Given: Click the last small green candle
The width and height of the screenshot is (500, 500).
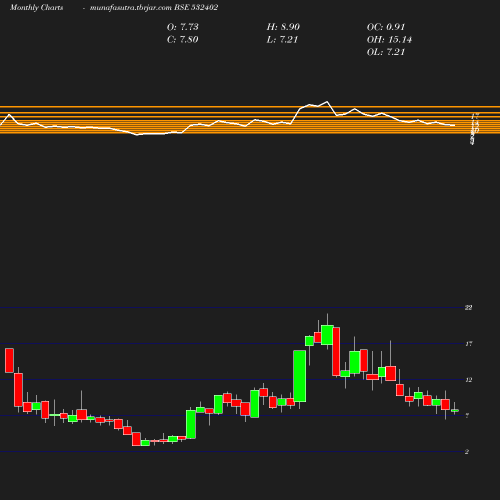Looking at the screenshot, I should point(455,410).
